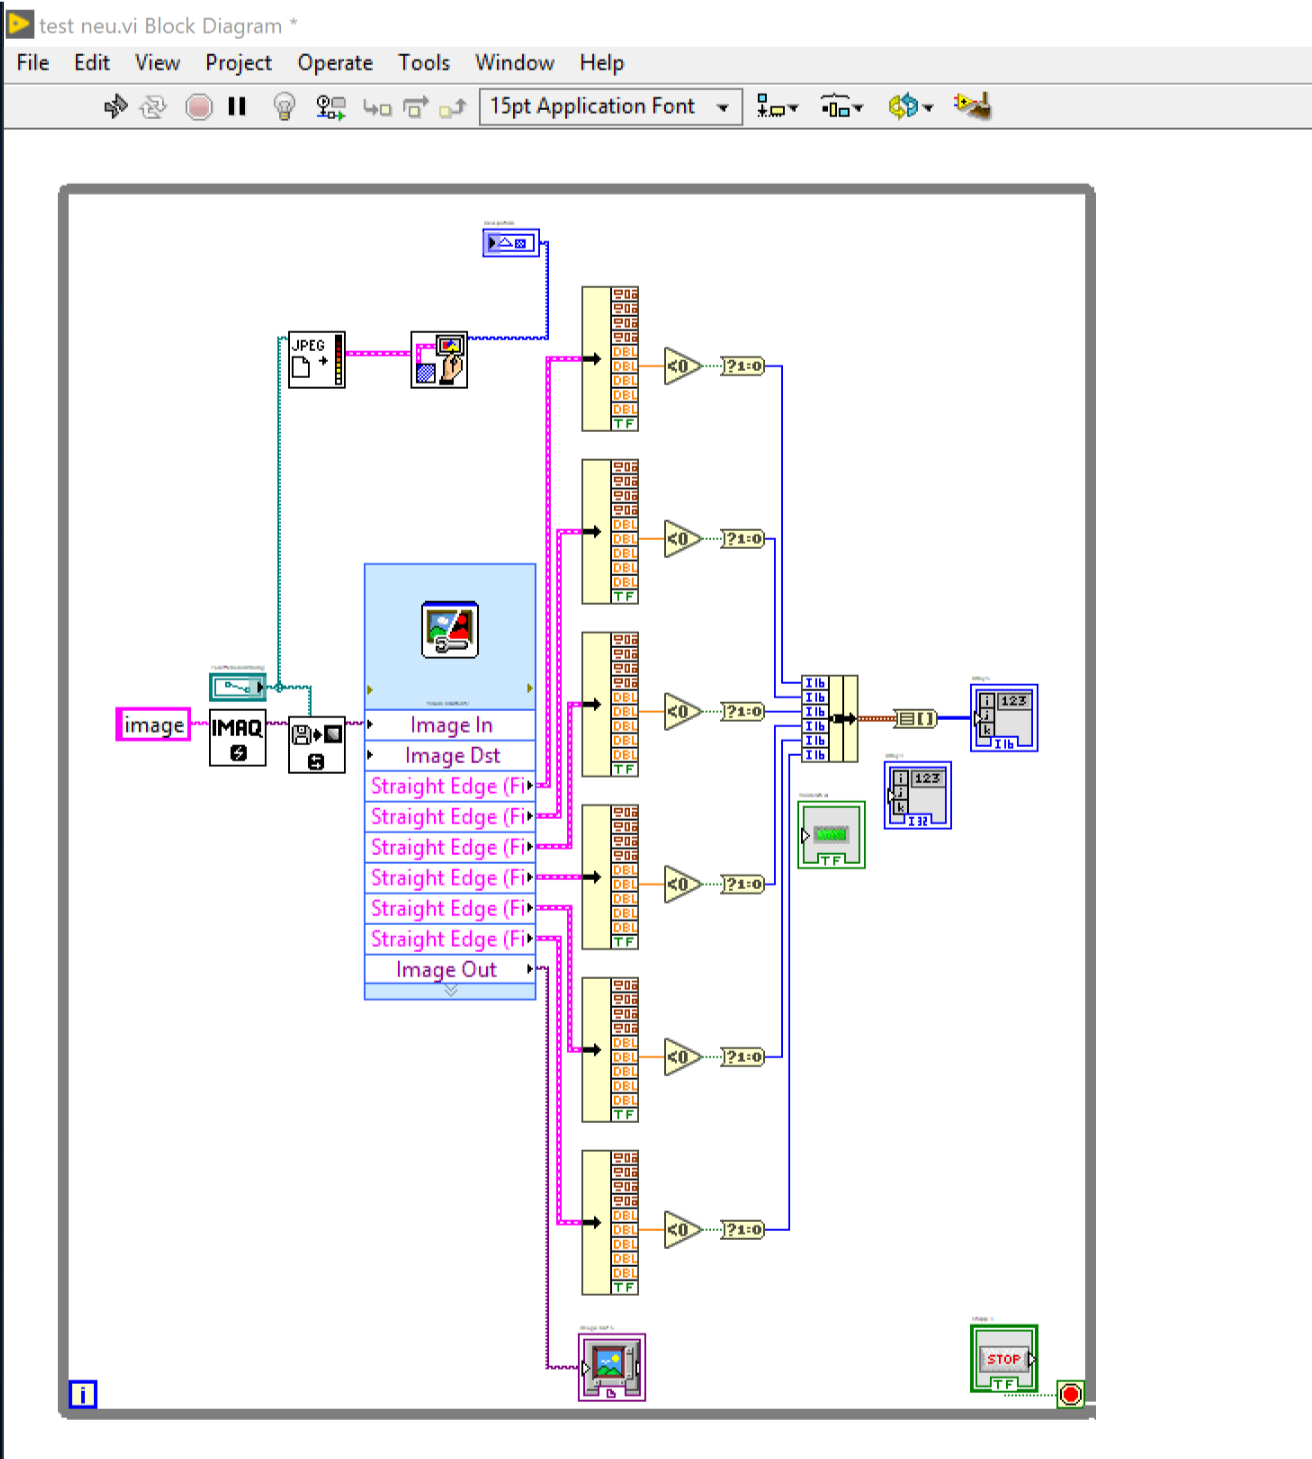Click the Pause toolbar button
Viewport: 1312px width, 1459px height.
(x=237, y=107)
